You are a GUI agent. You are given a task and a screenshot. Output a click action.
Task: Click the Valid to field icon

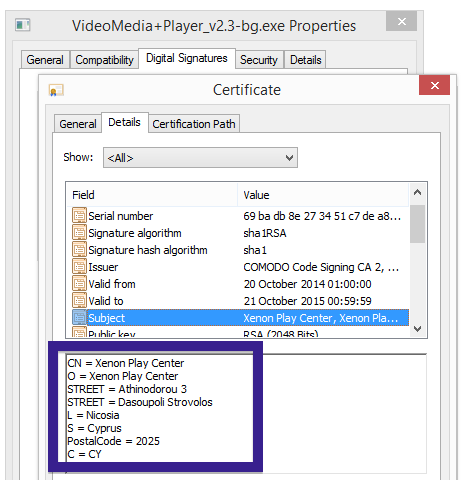pos(79,301)
